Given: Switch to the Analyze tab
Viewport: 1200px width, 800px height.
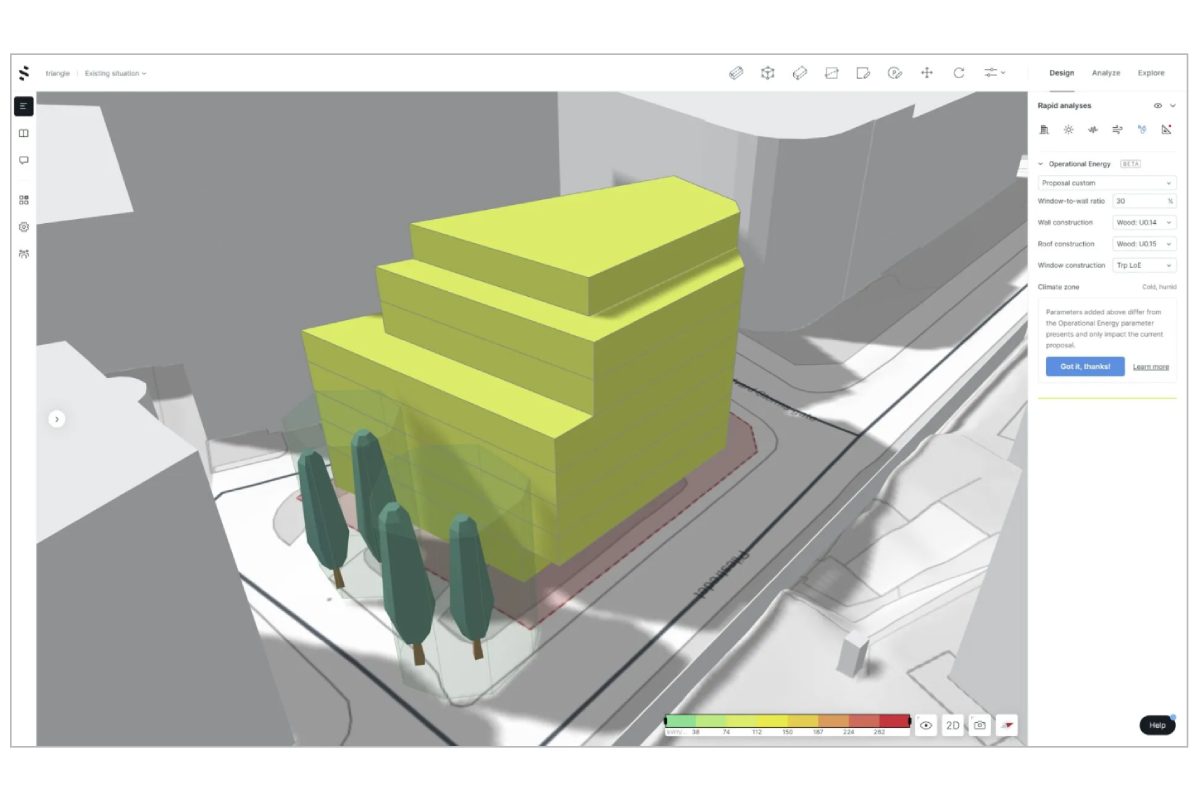Looking at the screenshot, I should (1105, 73).
